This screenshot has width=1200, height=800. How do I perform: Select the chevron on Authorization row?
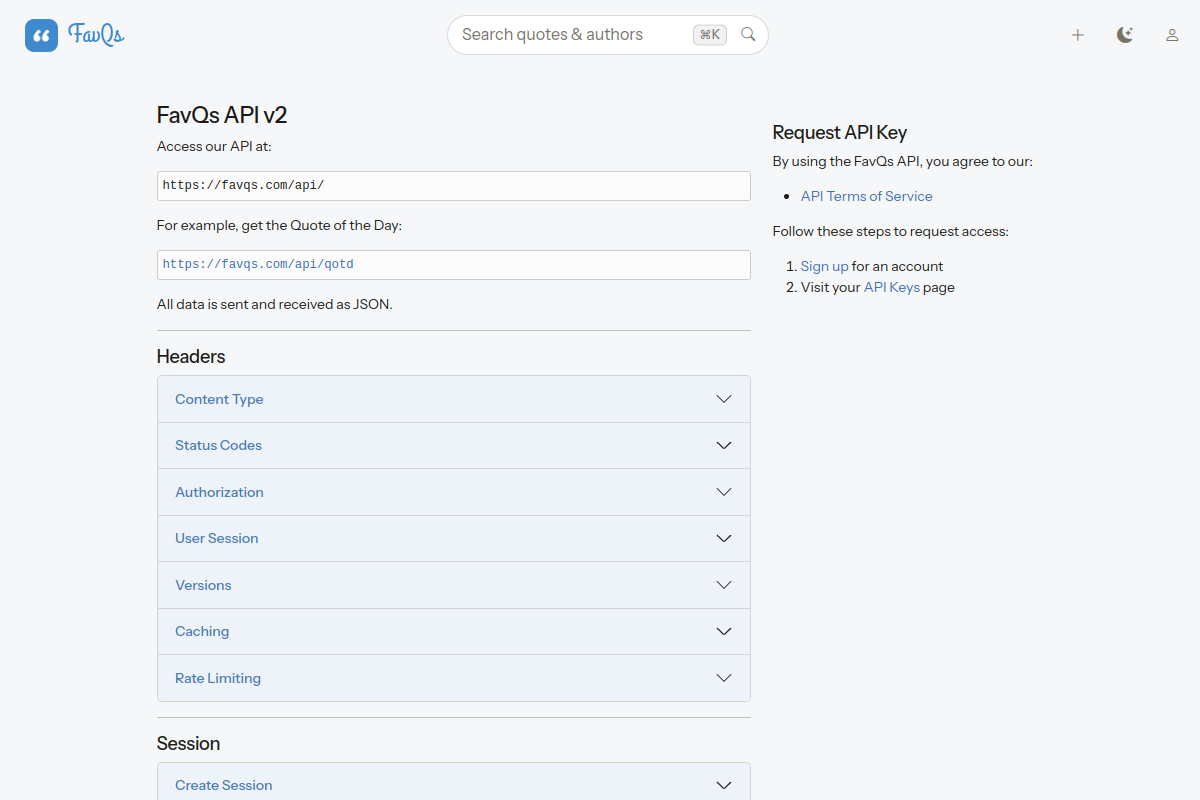pos(724,492)
